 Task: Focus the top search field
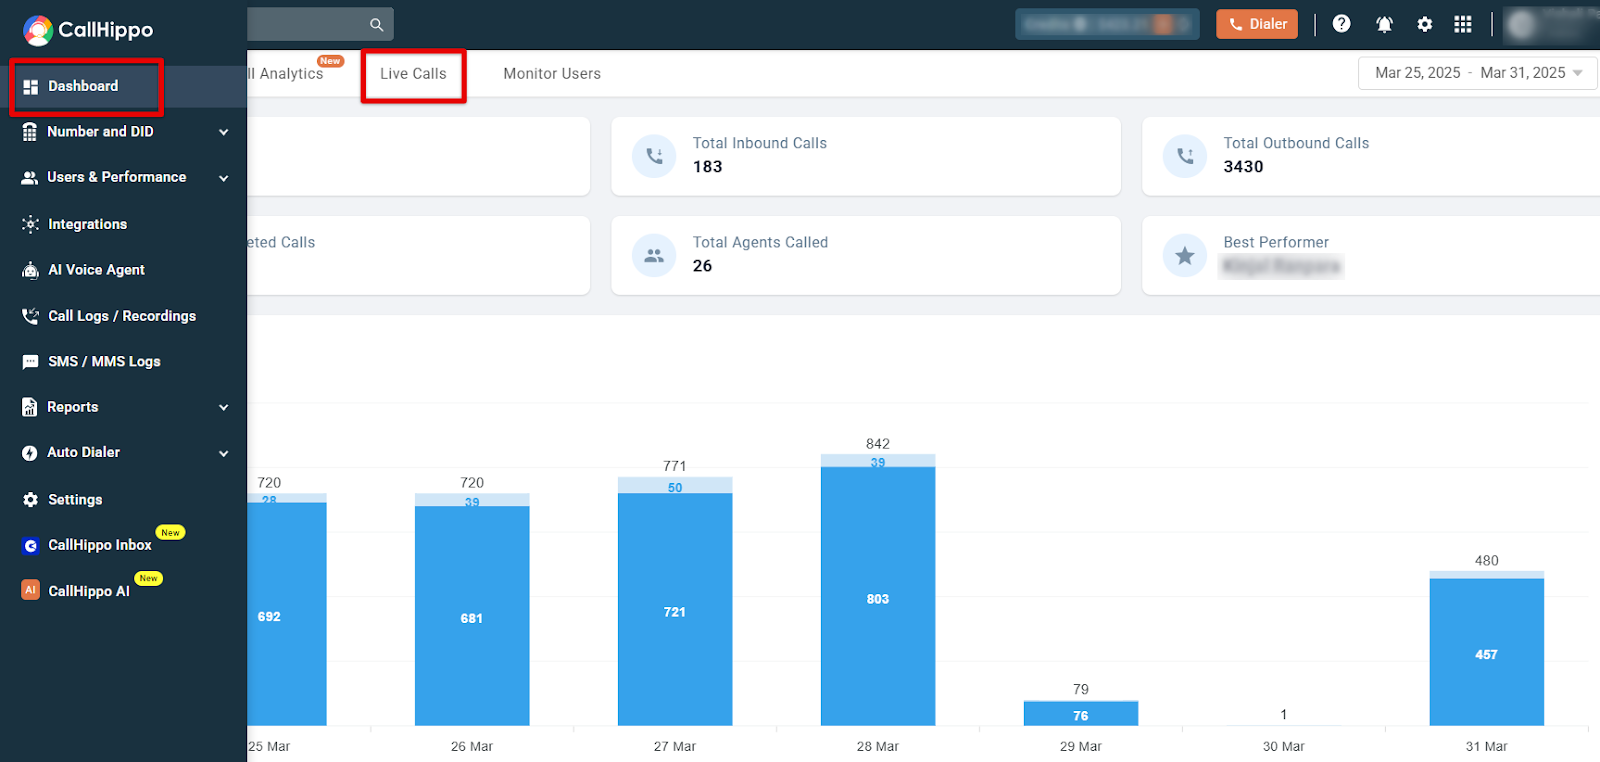click(320, 25)
